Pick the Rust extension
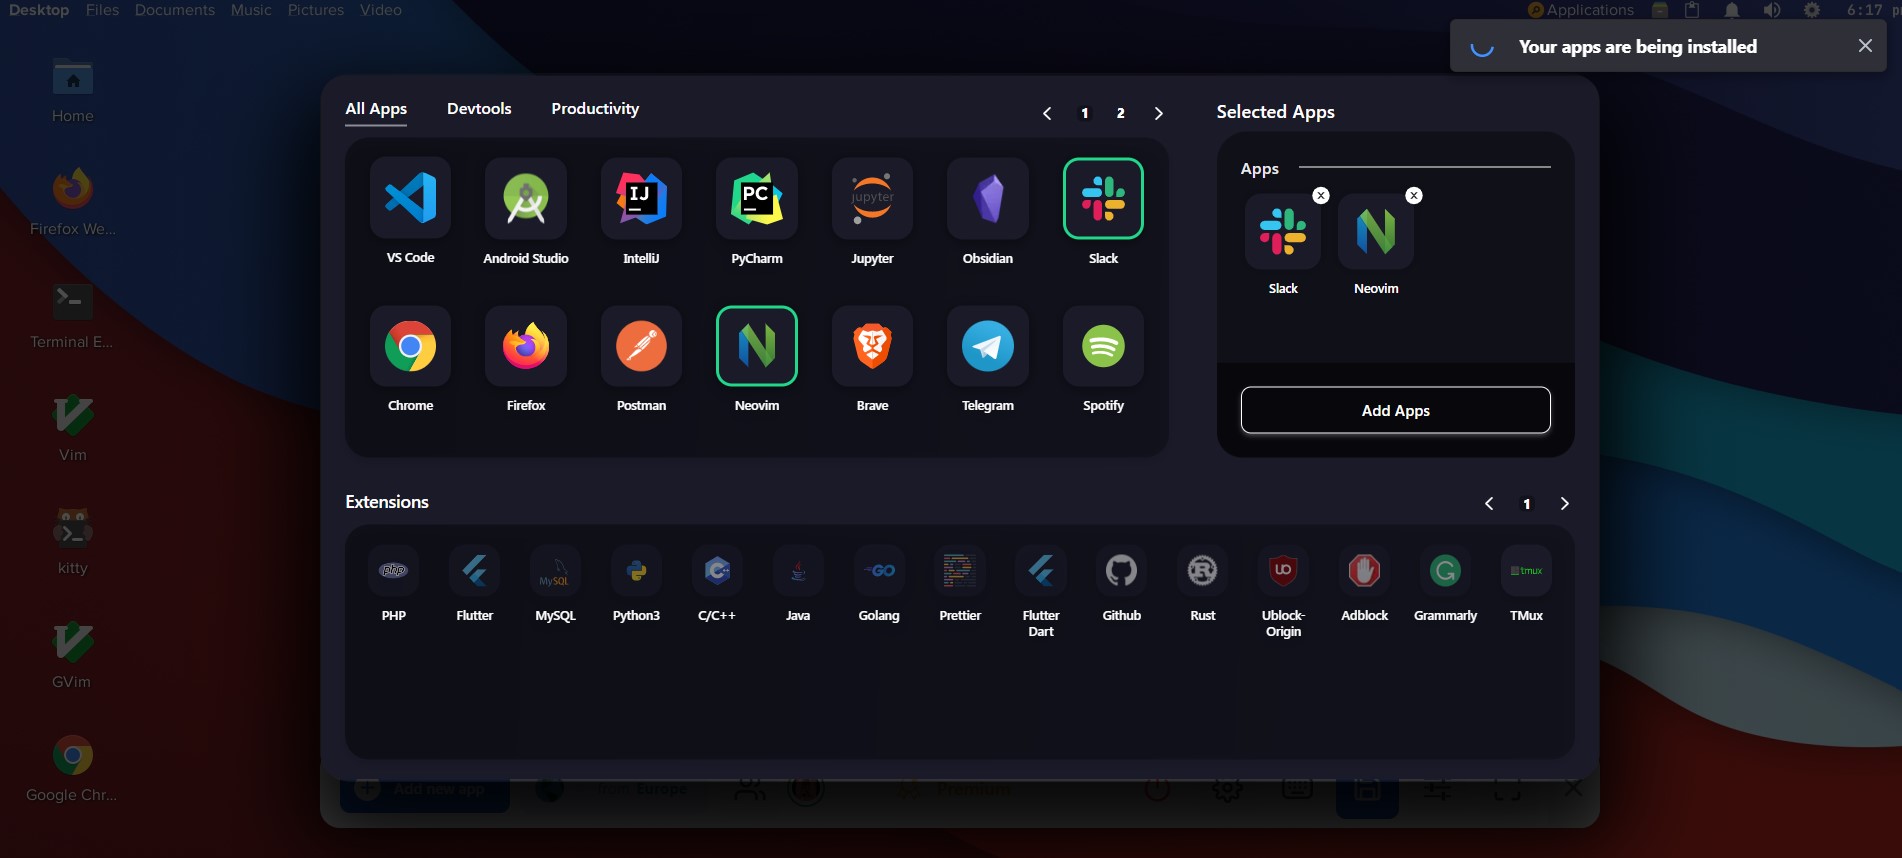 click(x=1203, y=571)
